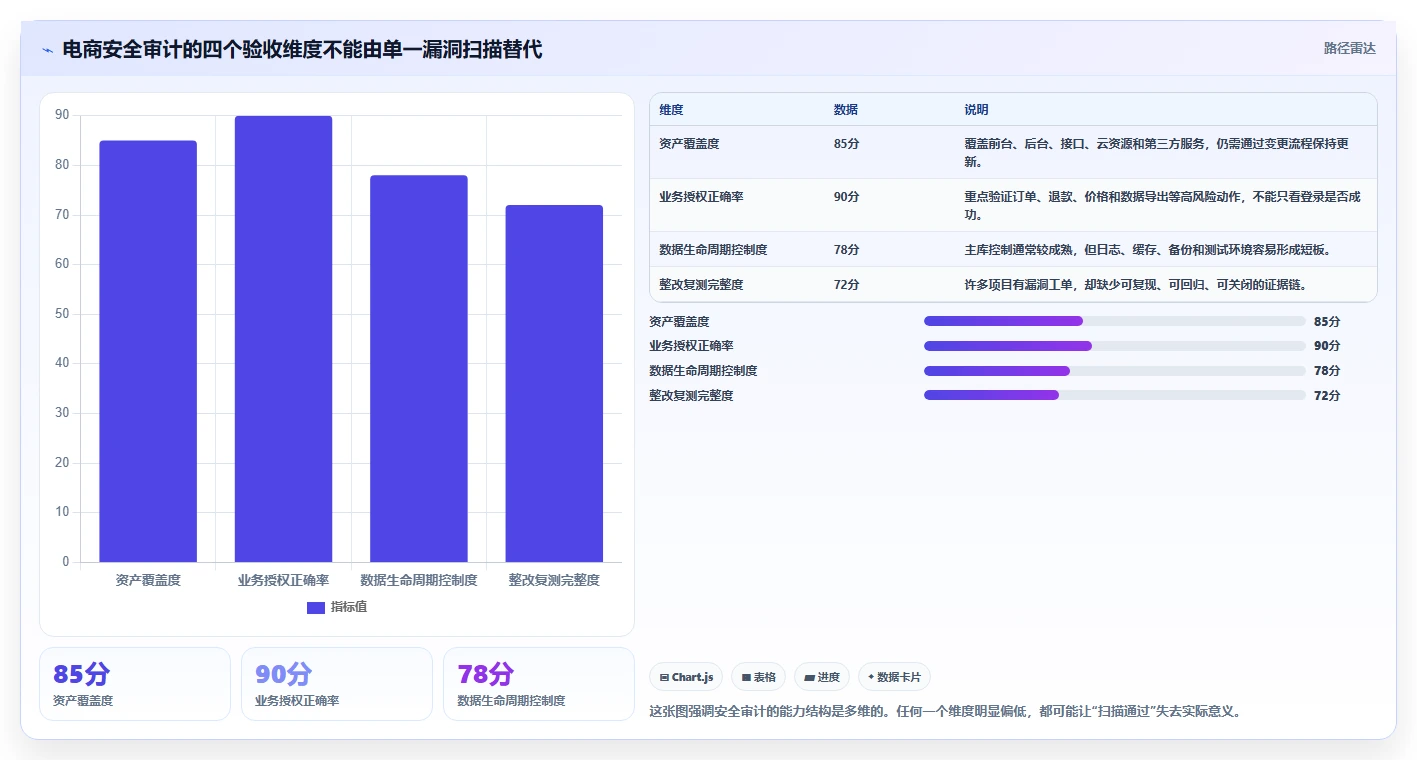Click y-axis tick label 50
Viewport: 1417px width, 760px height.
[x=62, y=314]
